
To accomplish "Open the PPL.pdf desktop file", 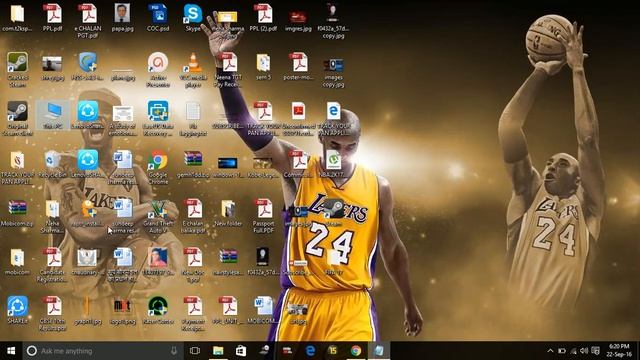I will pyautogui.click(x=53, y=18).
